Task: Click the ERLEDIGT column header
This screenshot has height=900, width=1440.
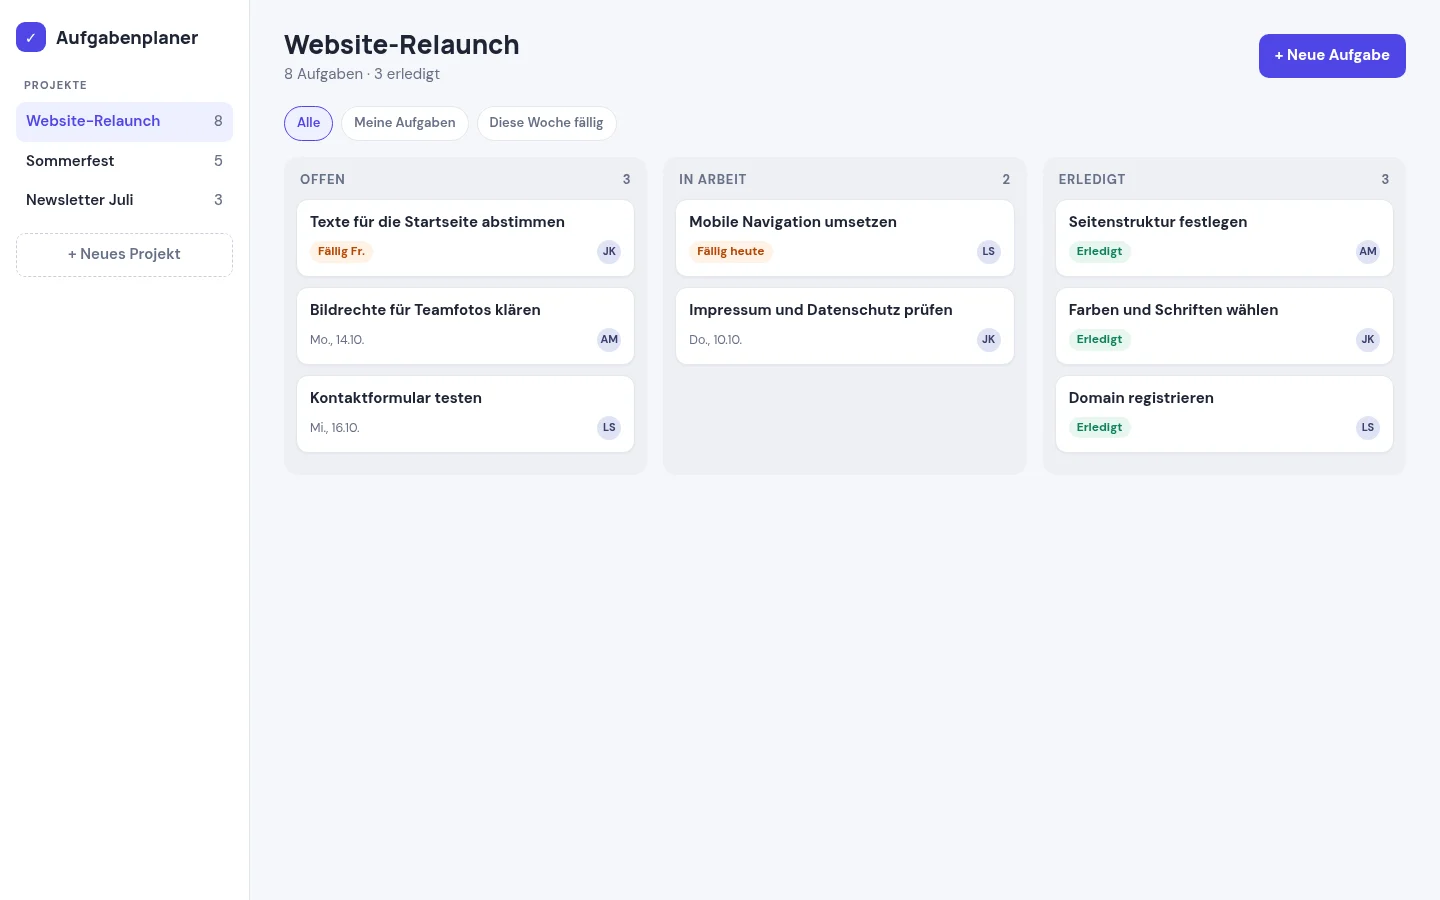Action: tap(1224, 180)
